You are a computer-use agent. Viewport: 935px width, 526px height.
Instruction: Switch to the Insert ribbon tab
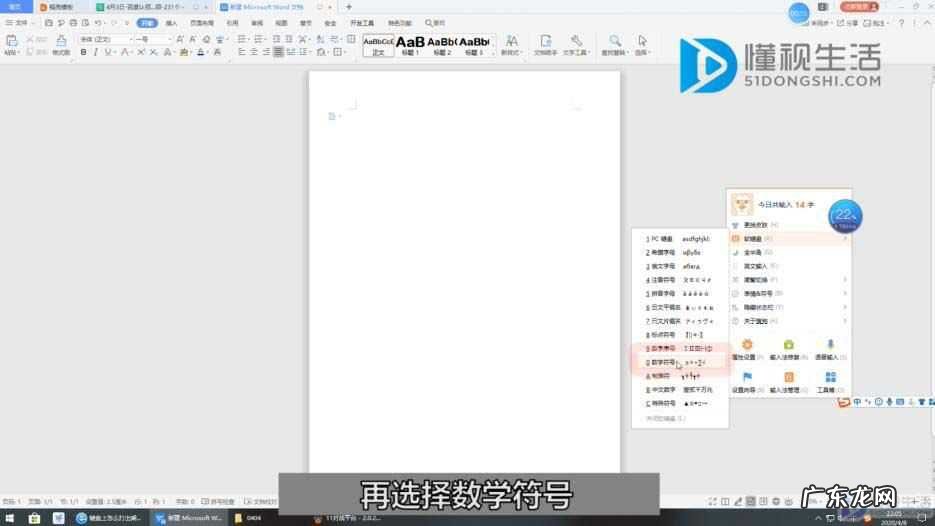171,23
